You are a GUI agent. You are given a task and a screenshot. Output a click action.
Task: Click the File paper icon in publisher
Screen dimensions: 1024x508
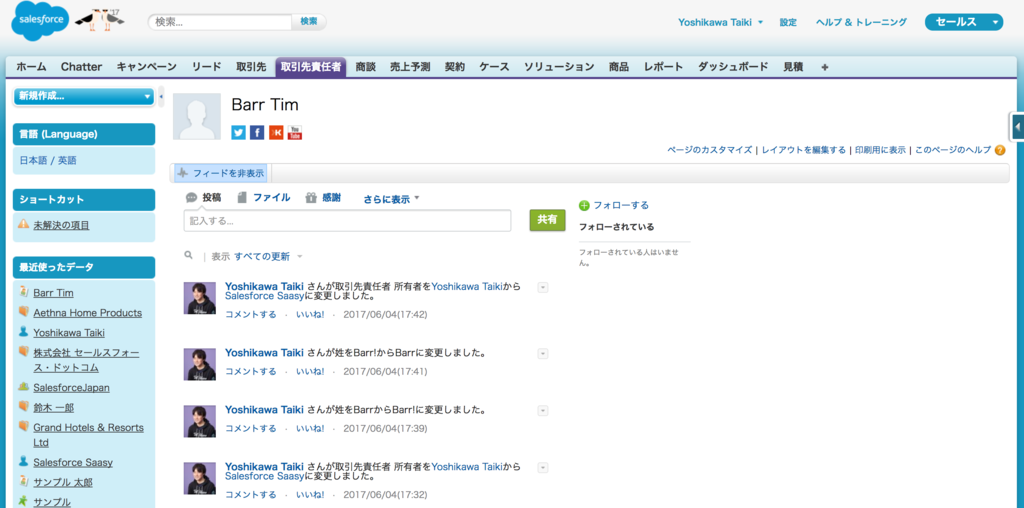[x=242, y=197]
